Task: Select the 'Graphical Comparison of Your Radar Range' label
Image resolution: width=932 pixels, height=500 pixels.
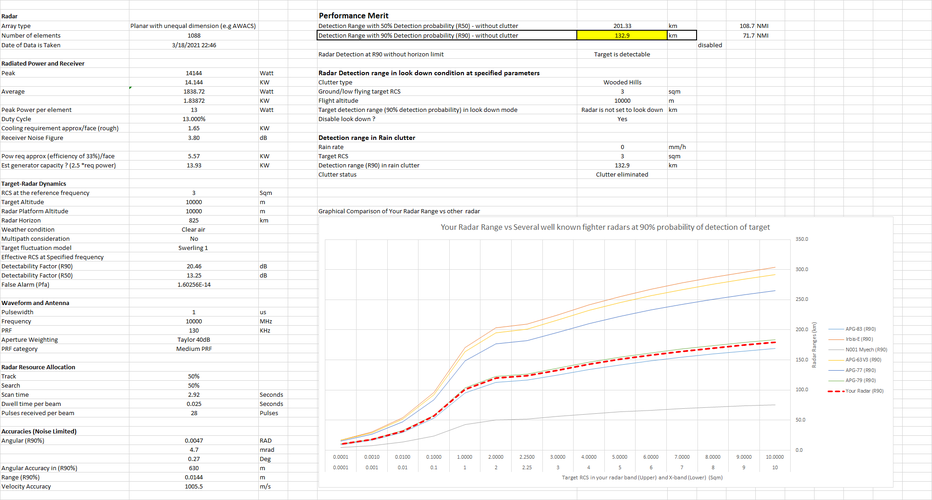Action: click(399, 212)
